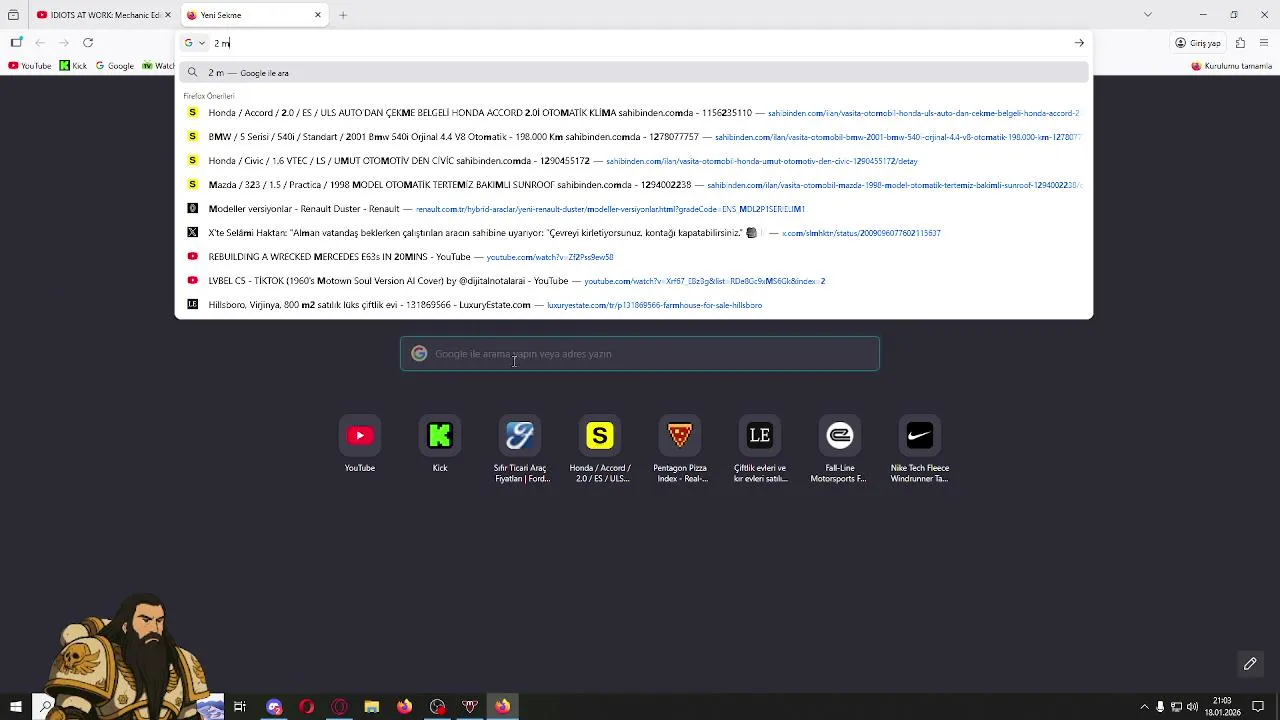This screenshot has height=720, width=1280.
Task: Open the Opera GX taskbar icon
Action: pyautogui.click(x=339, y=707)
